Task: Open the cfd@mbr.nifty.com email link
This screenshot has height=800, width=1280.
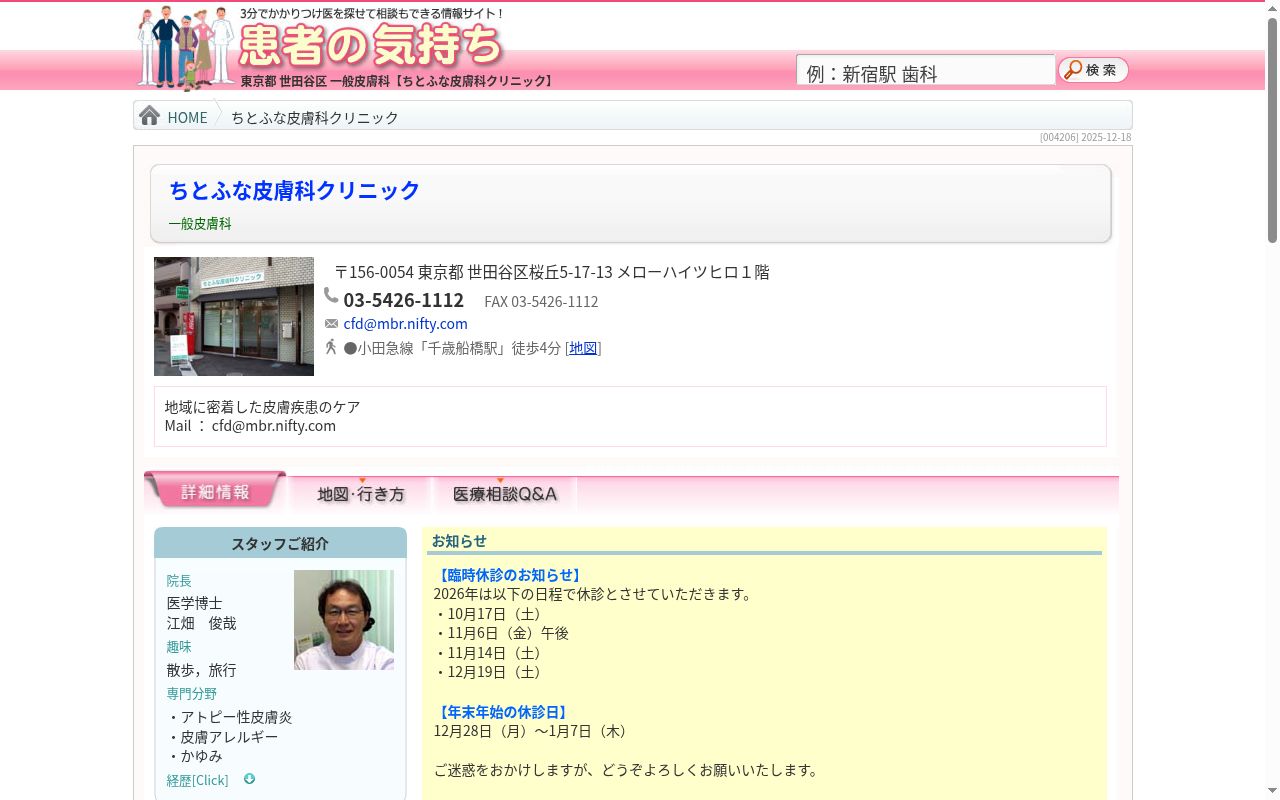Action: [x=405, y=324]
